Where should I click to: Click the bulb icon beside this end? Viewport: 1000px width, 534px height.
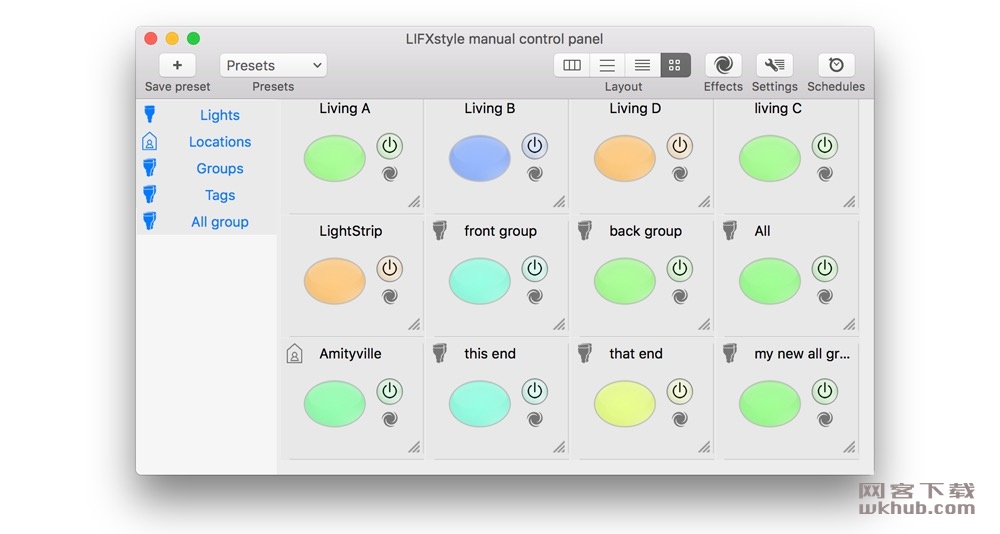click(x=439, y=353)
